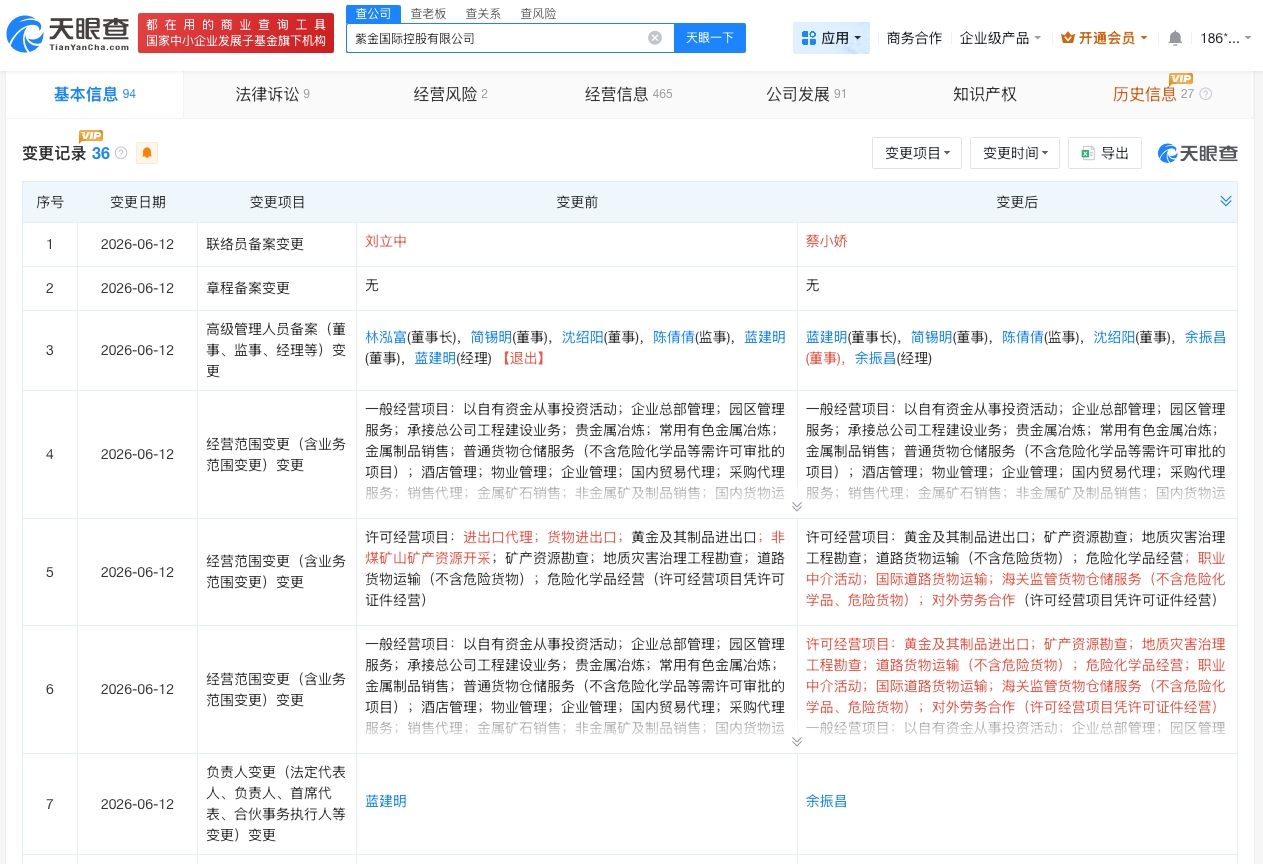Click the 高级管理人员备案 change item cell
1263x864 pixels.
coord(277,350)
